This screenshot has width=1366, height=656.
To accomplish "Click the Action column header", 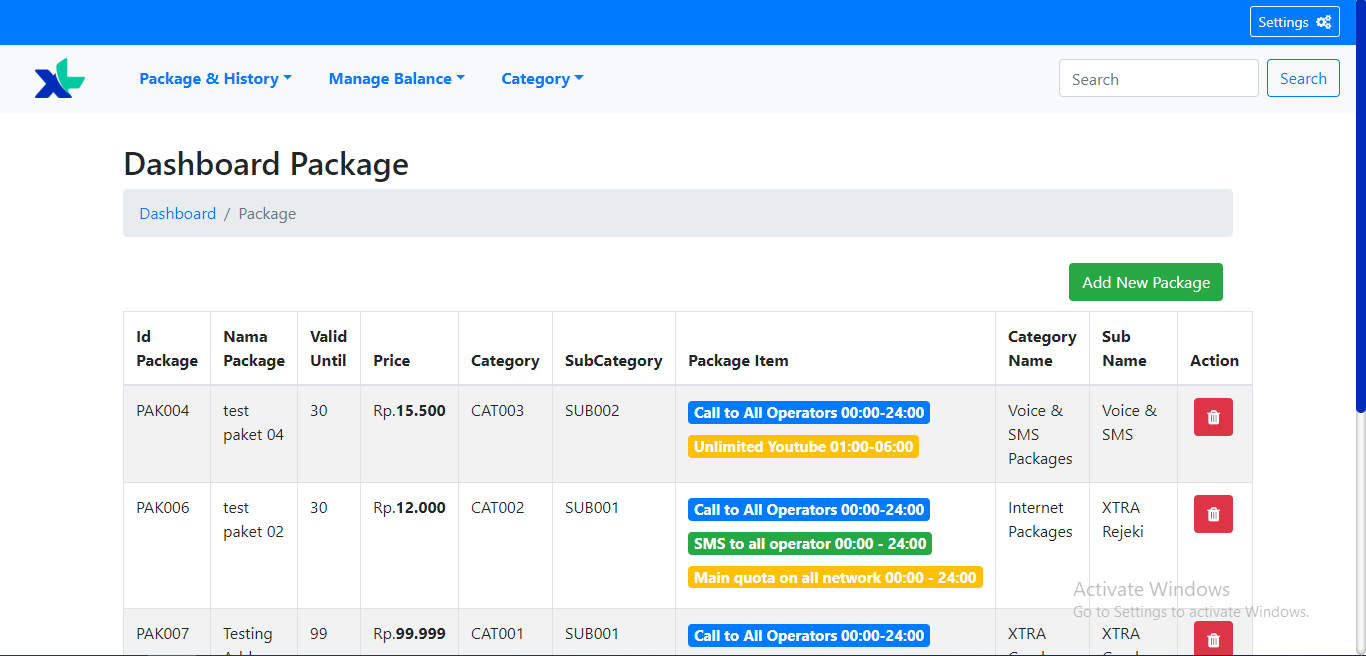I will click(x=1214, y=348).
